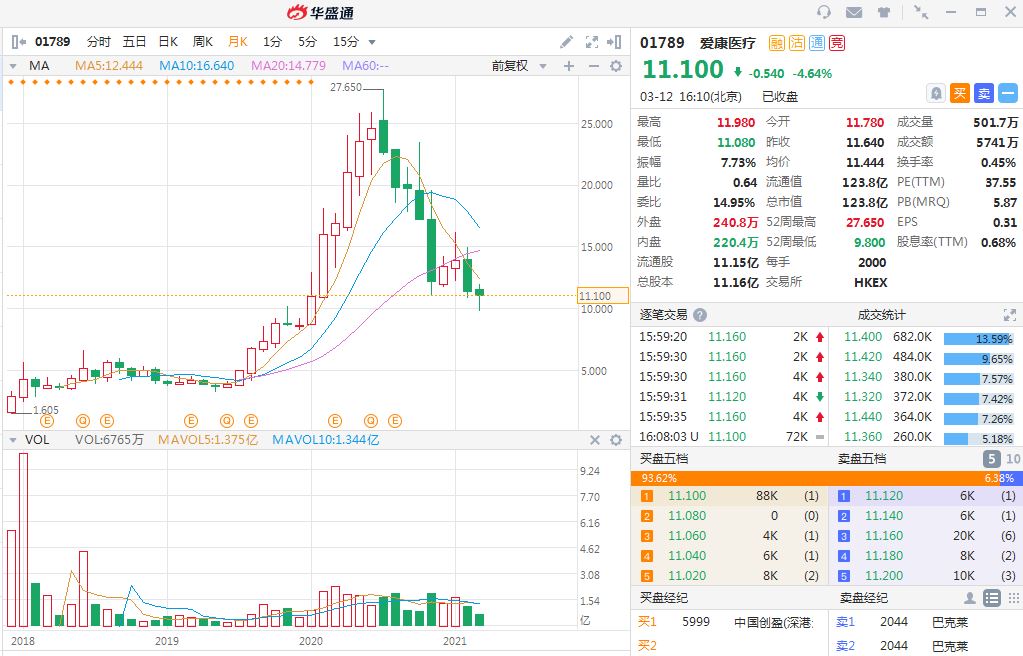Open the 前复权 adjustment dropdown
Image resolution: width=1023 pixels, height=656 pixels.
(x=519, y=66)
